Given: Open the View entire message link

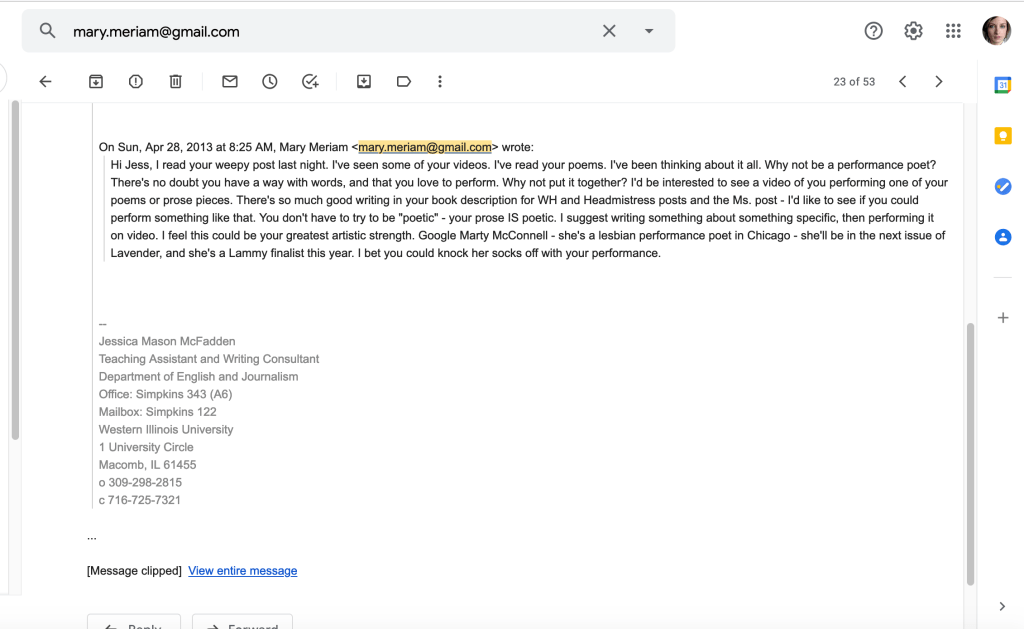Looking at the screenshot, I should click(242, 571).
